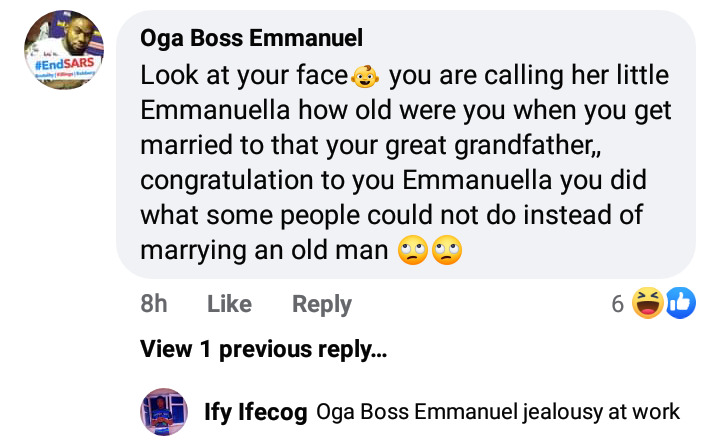Image resolution: width=720 pixels, height=447 pixels.
Task: Reply to Oga Boss Emmanuel's comment
Action: coord(321,304)
